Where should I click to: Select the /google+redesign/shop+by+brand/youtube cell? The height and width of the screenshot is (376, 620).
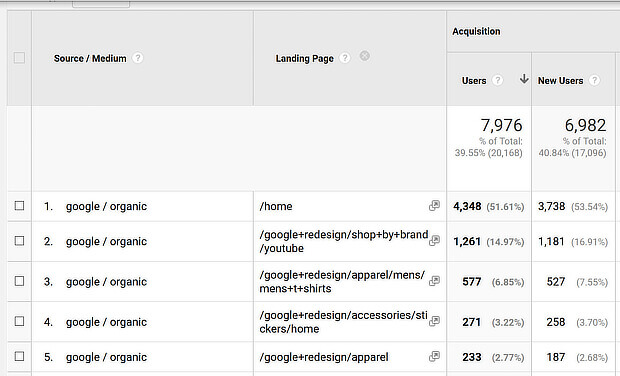click(344, 242)
